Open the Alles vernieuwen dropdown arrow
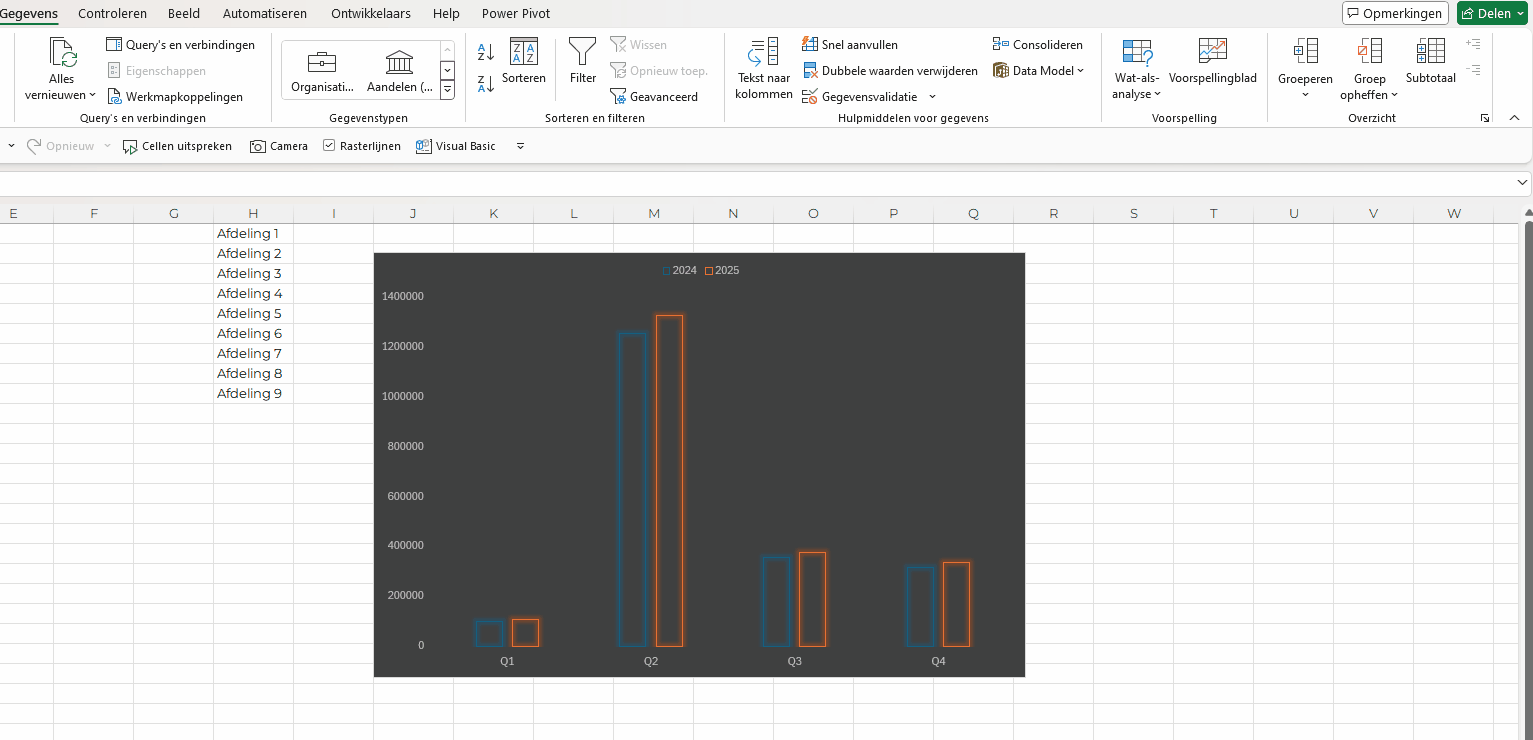 tap(92, 95)
